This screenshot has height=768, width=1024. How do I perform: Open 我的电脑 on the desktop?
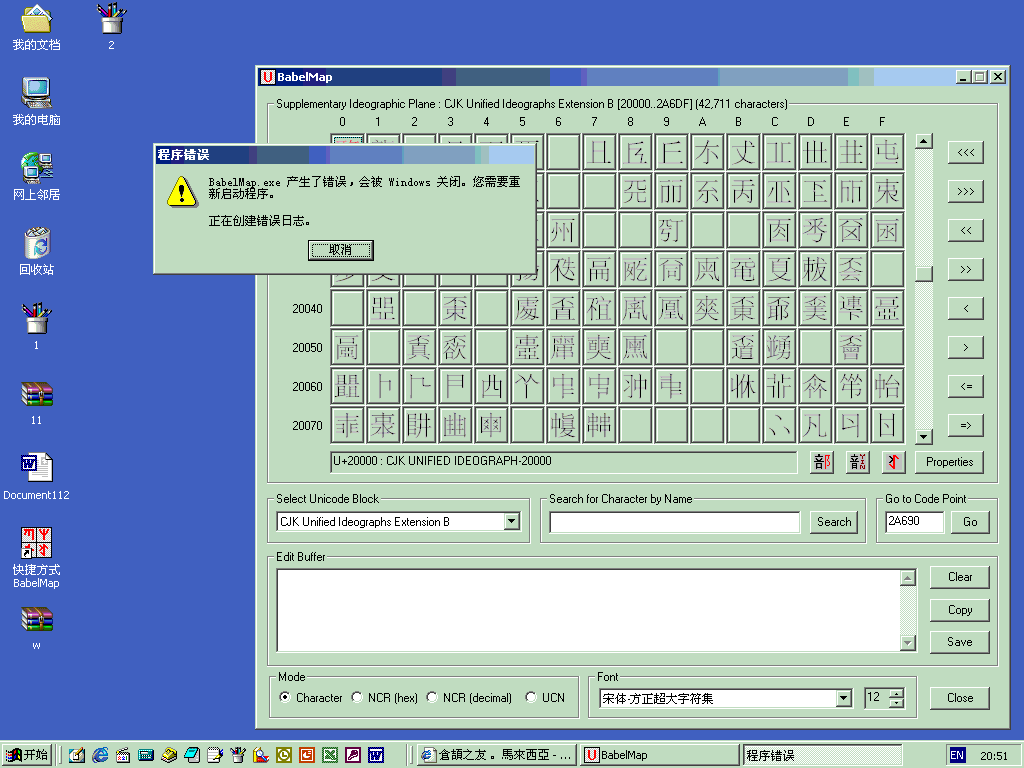pos(37,102)
